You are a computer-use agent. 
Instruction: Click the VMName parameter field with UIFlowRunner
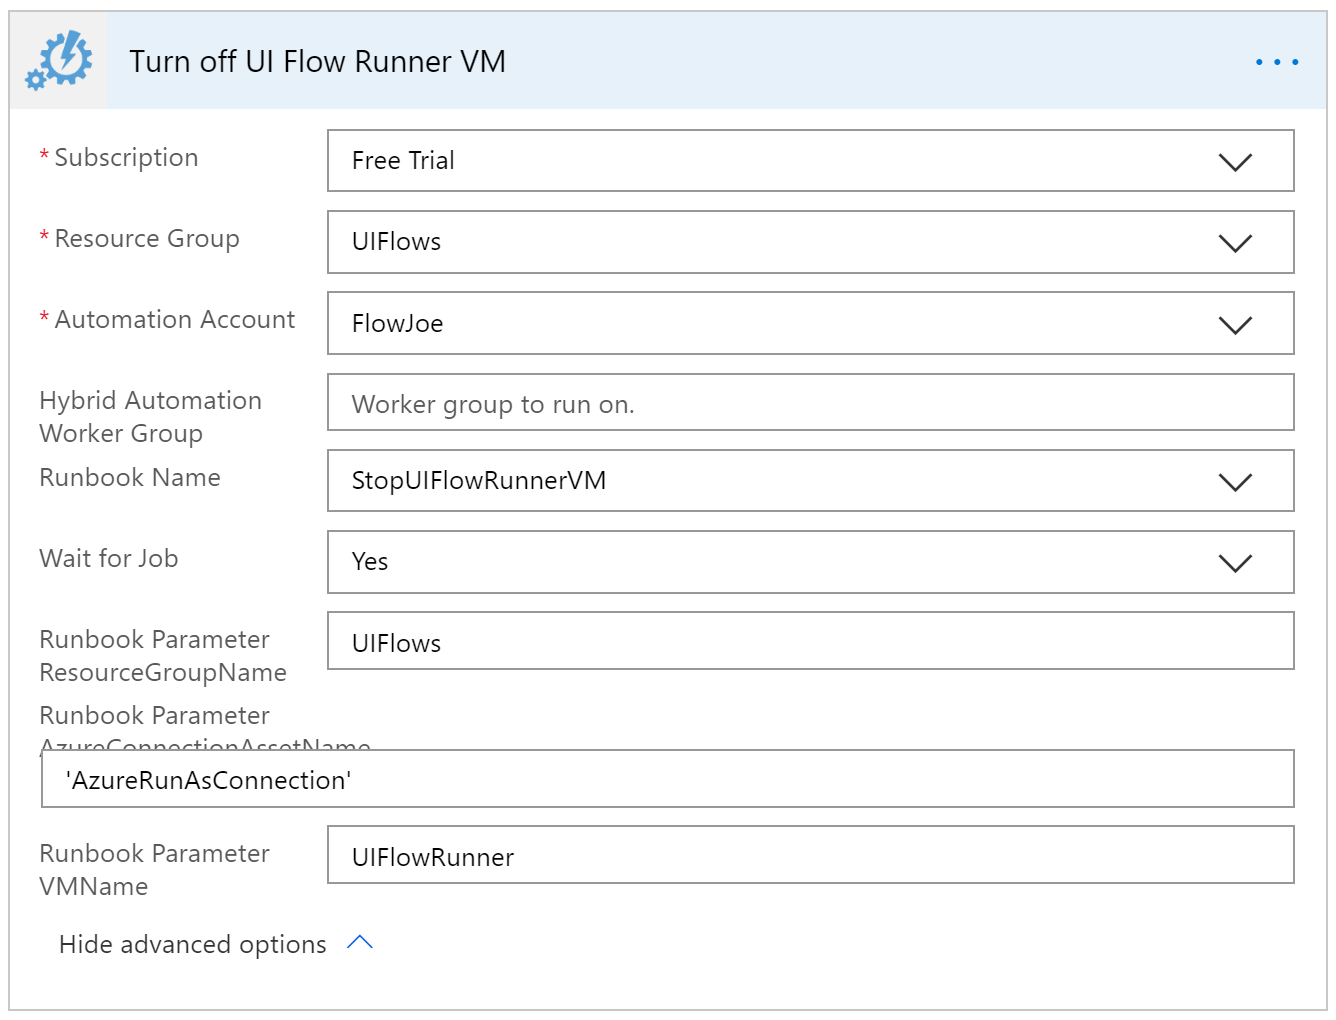(811, 855)
